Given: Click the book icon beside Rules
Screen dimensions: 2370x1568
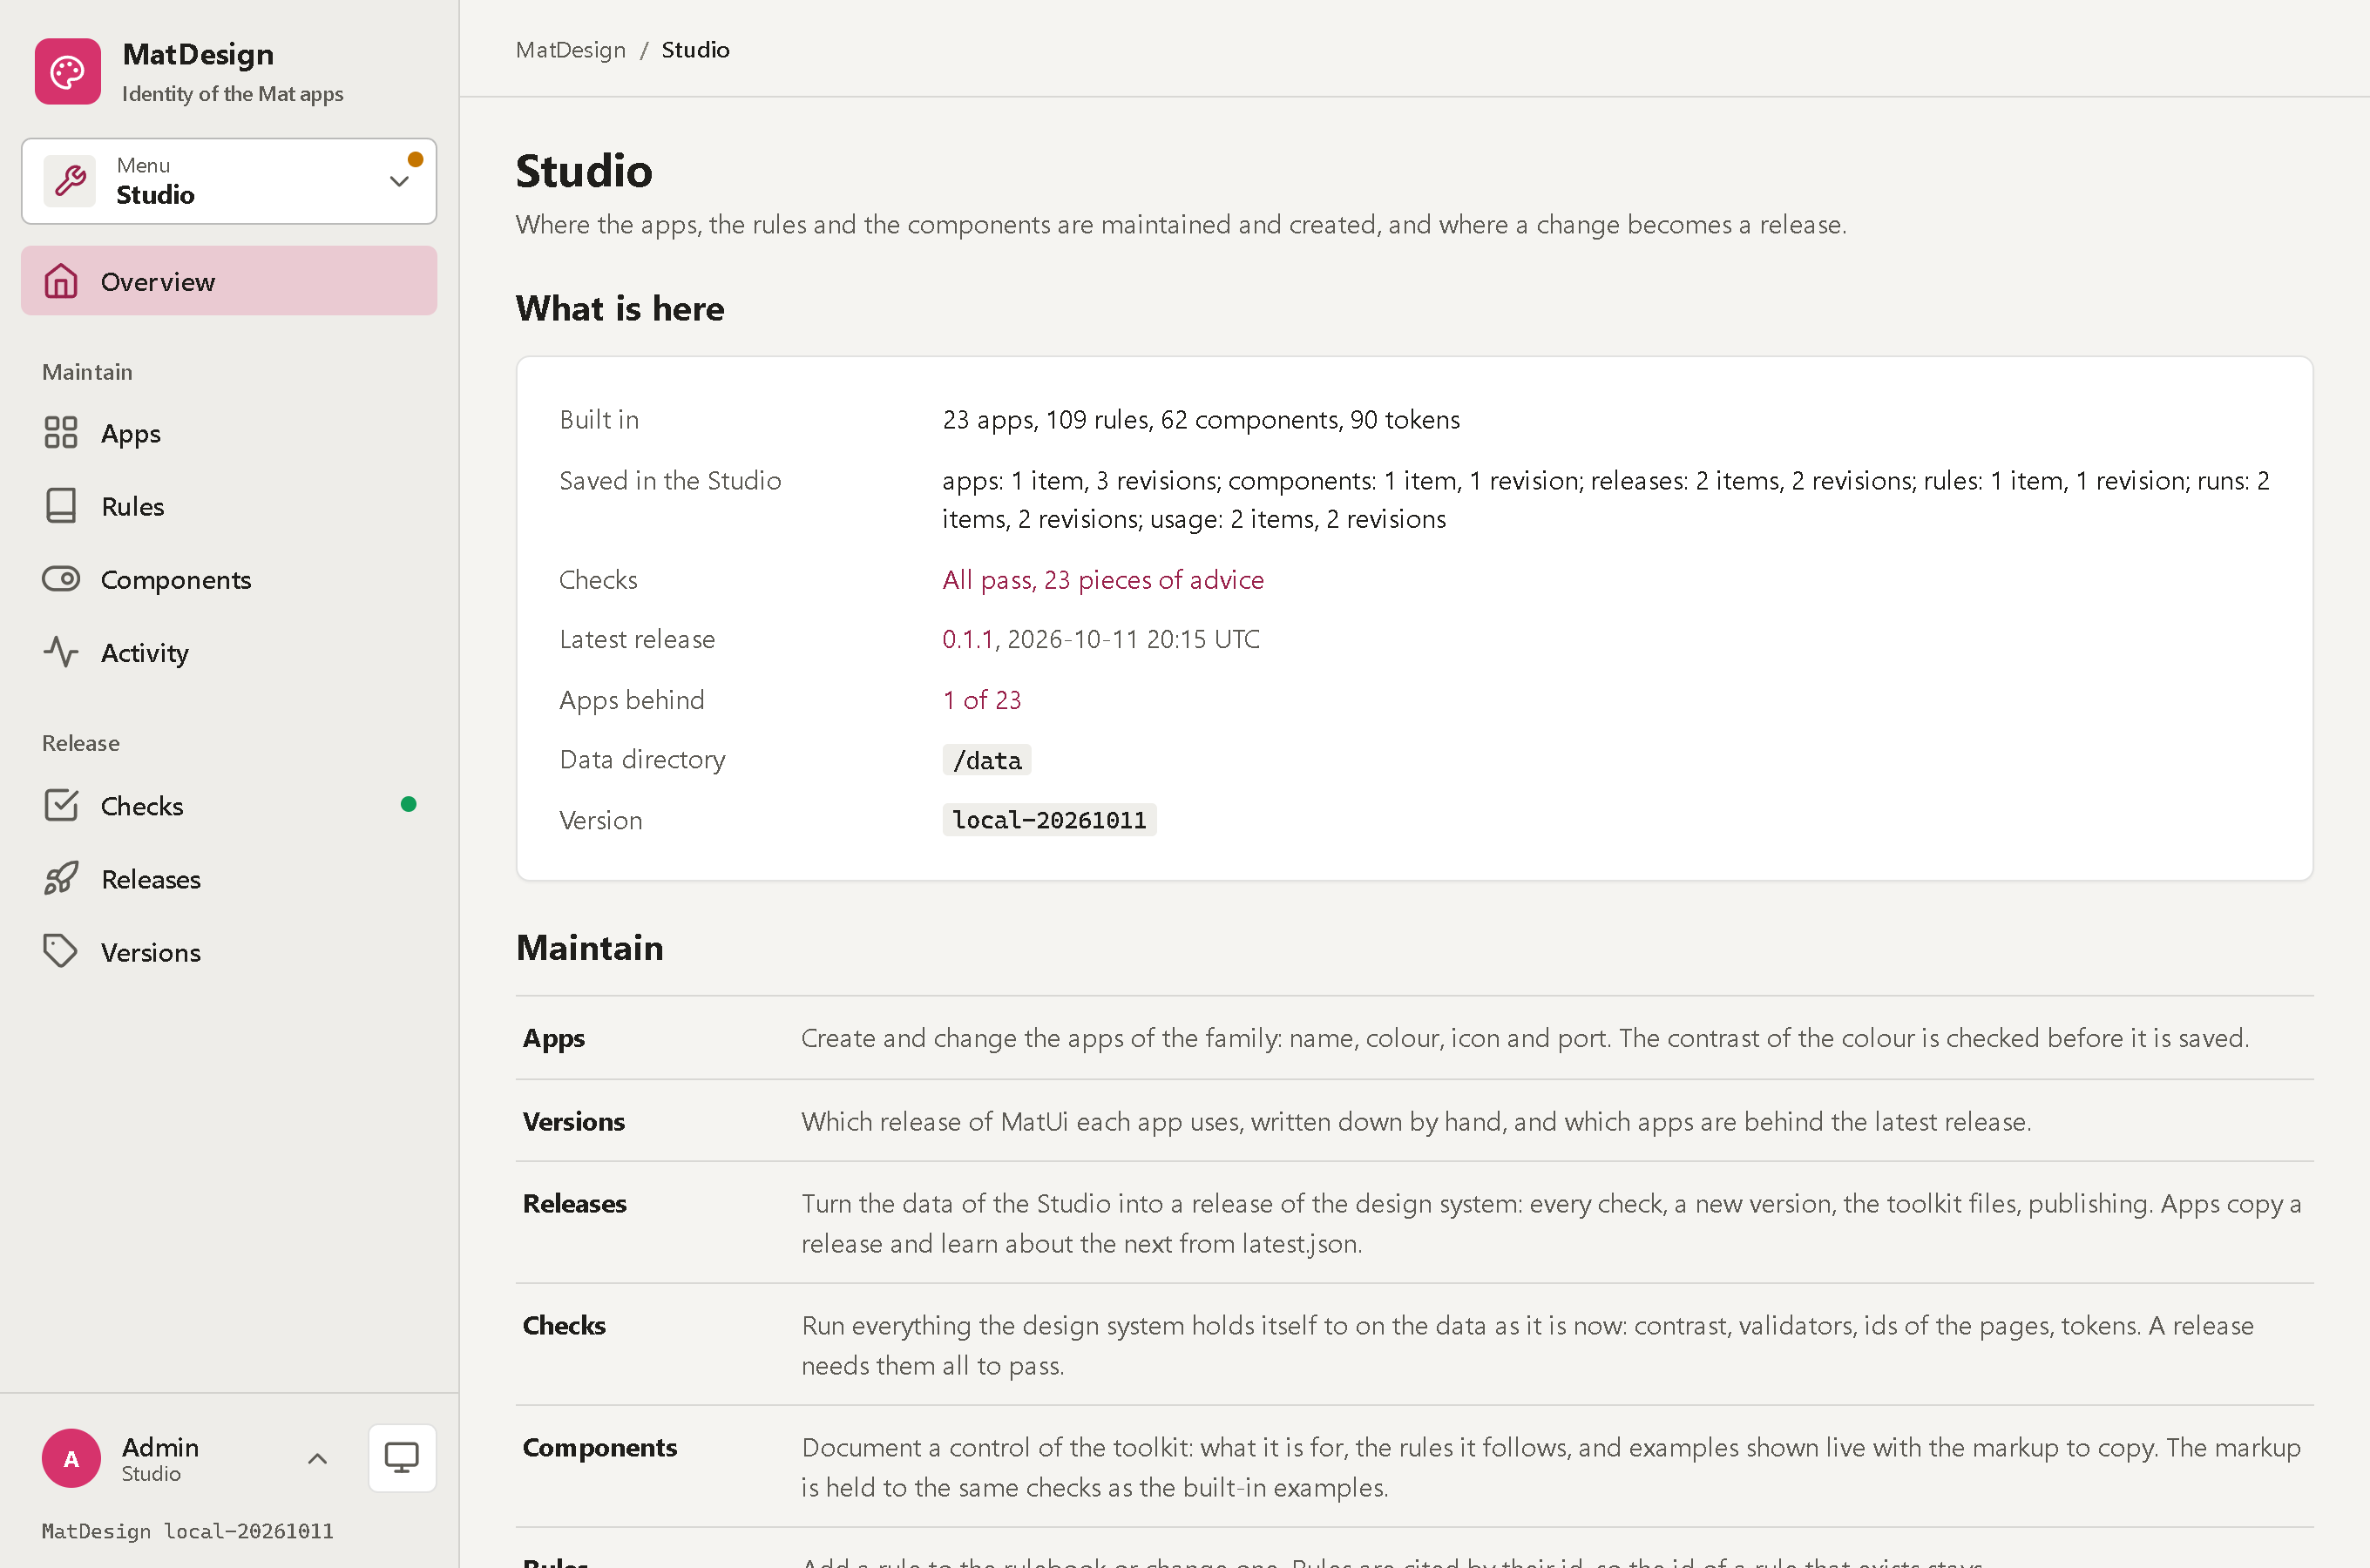Looking at the screenshot, I should pyautogui.click(x=61, y=506).
